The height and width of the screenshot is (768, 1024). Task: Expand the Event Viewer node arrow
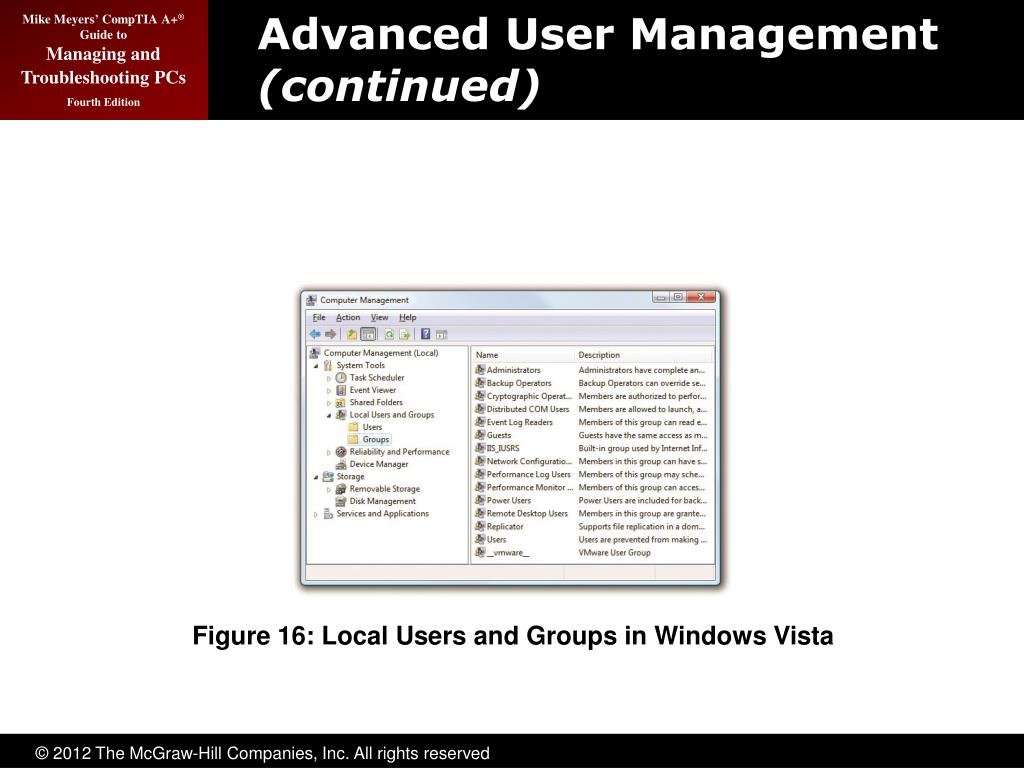click(328, 391)
